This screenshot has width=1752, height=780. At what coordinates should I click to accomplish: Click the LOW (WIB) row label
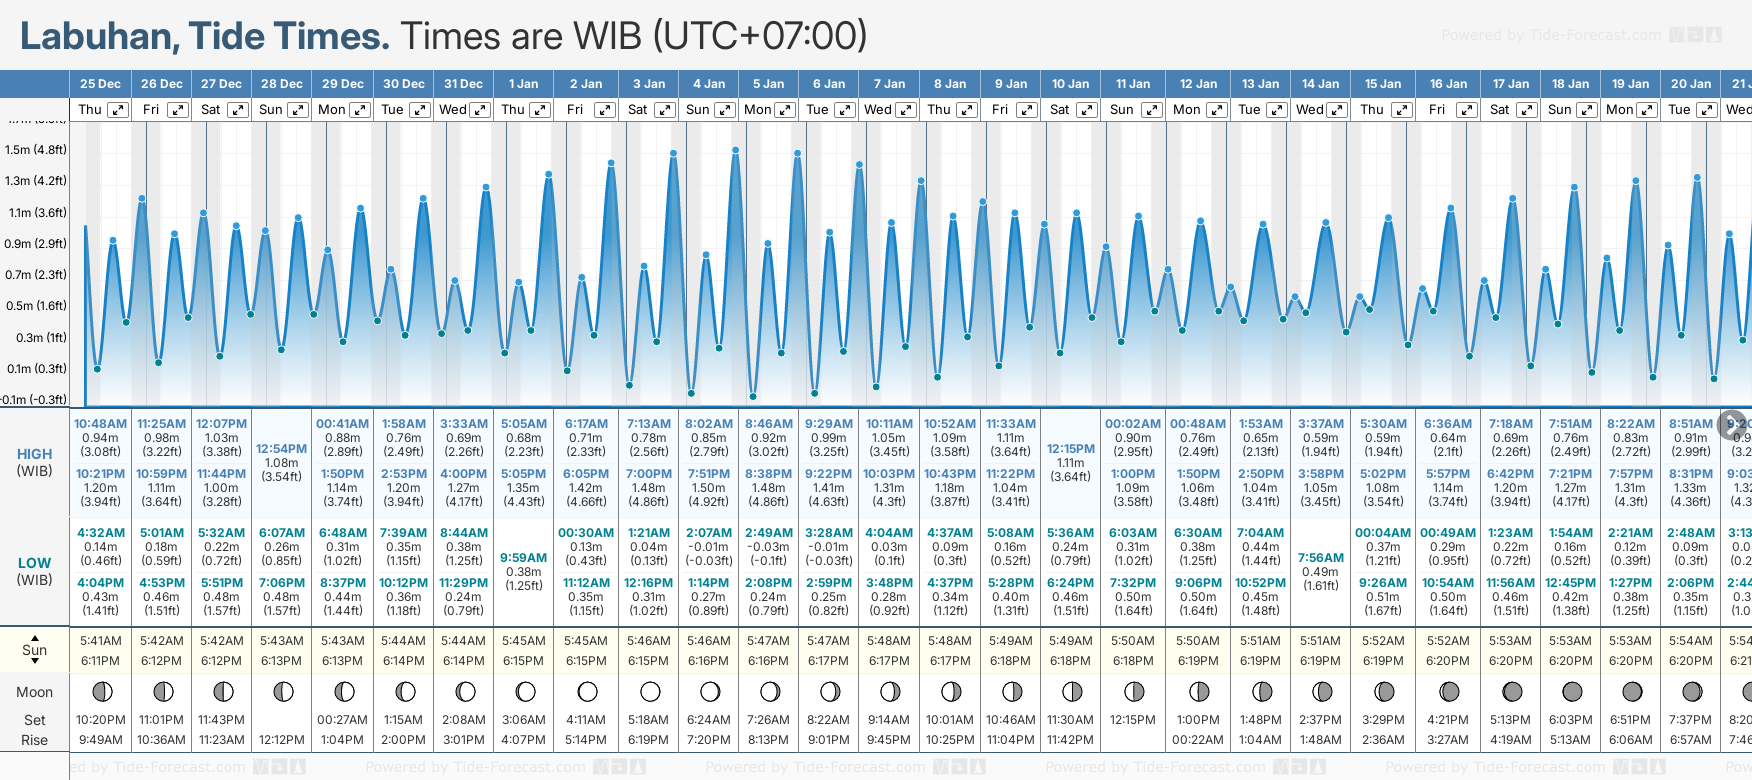tap(34, 571)
